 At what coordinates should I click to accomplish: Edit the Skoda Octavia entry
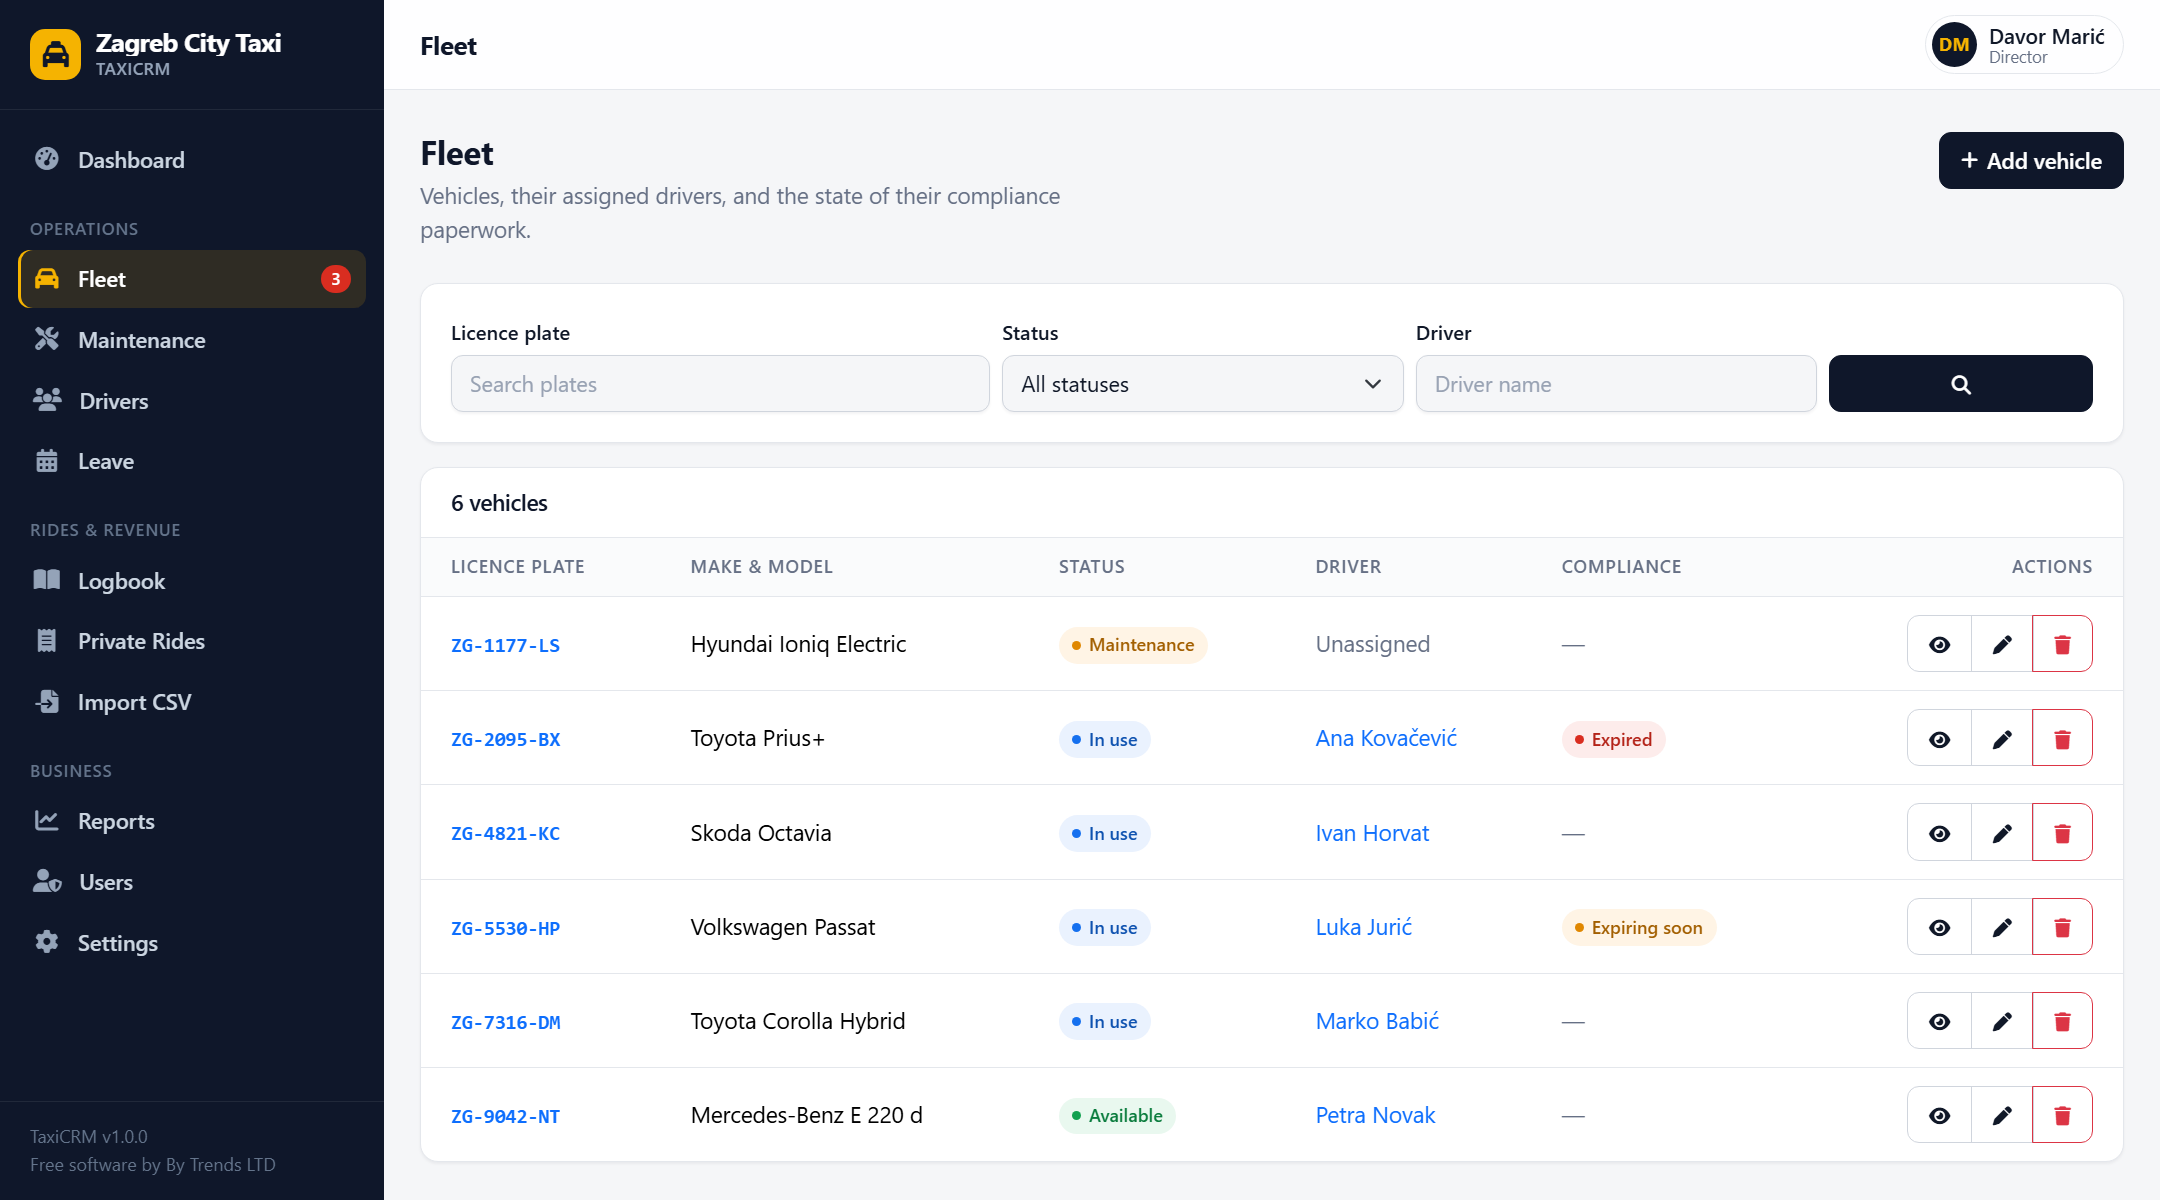[2001, 832]
